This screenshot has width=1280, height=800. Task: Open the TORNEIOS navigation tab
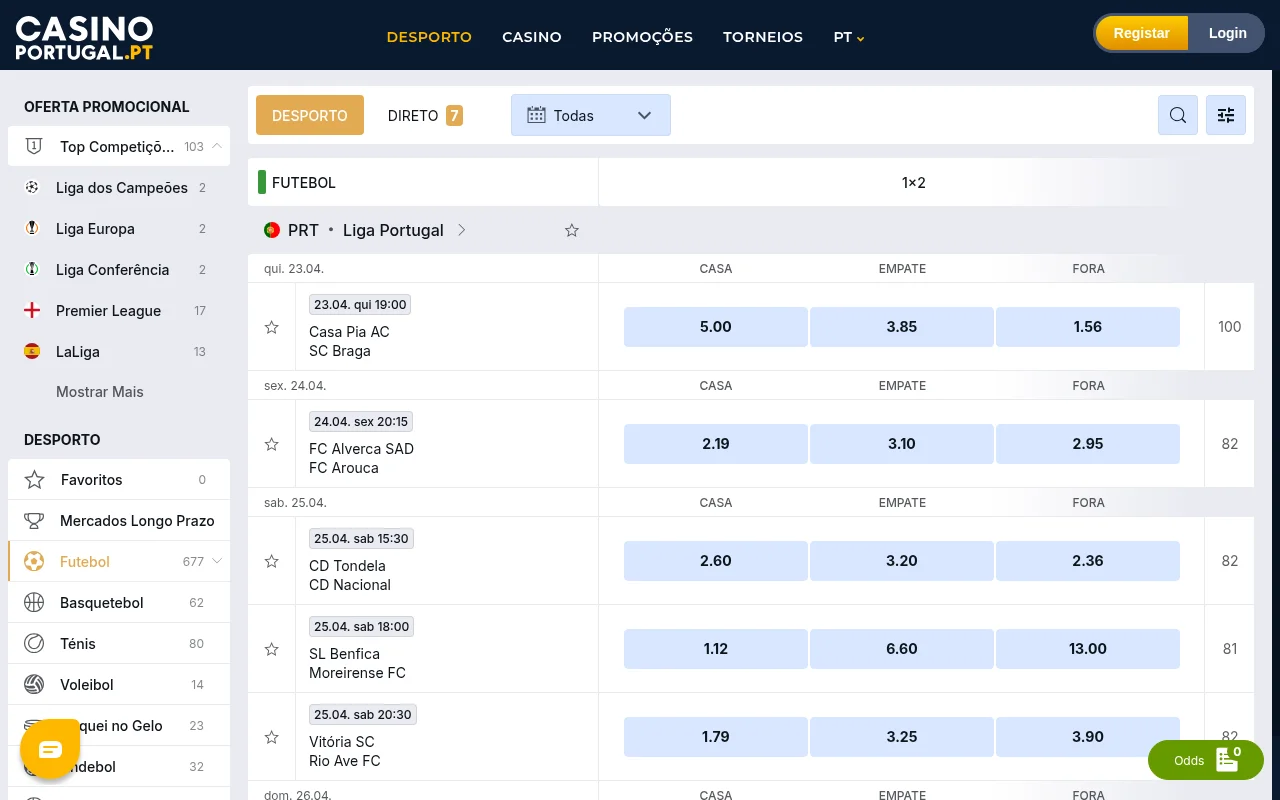tap(763, 37)
